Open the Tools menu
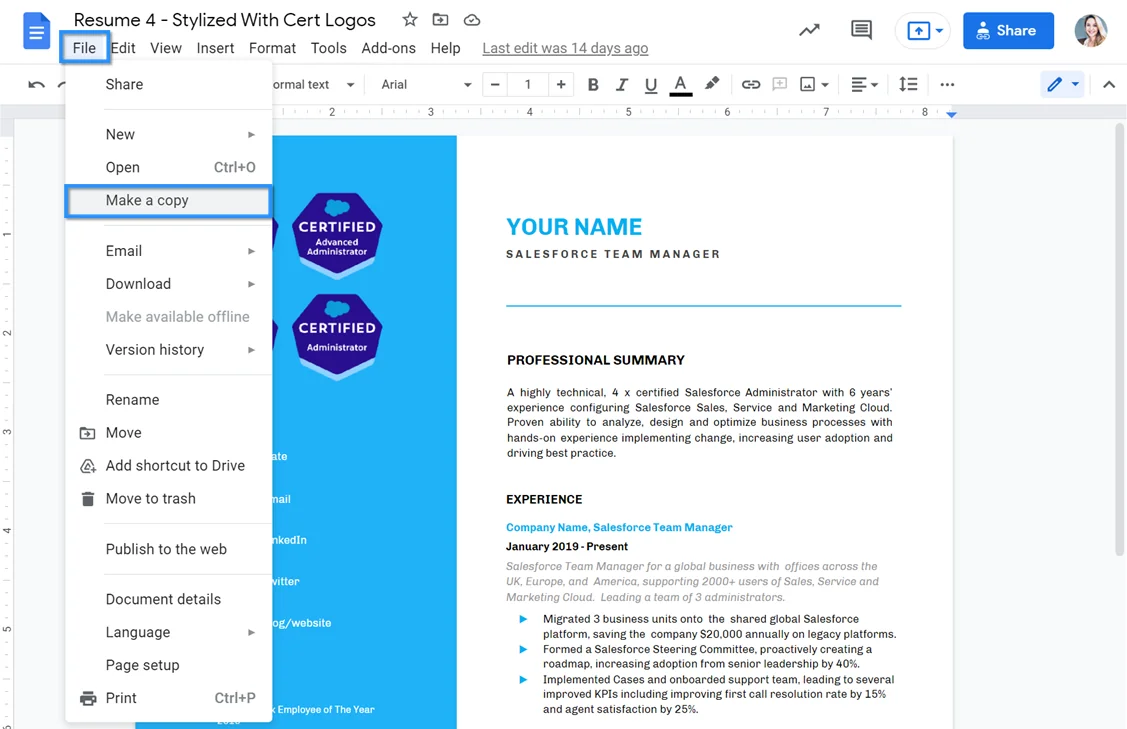Screen dimensions: 1127x729 pyautogui.click(x=328, y=48)
